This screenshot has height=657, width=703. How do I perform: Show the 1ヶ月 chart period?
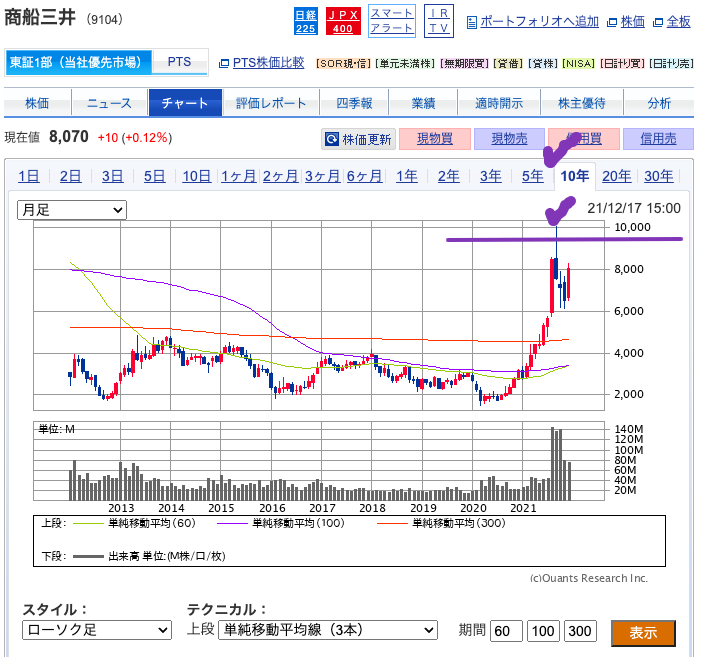click(x=239, y=176)
